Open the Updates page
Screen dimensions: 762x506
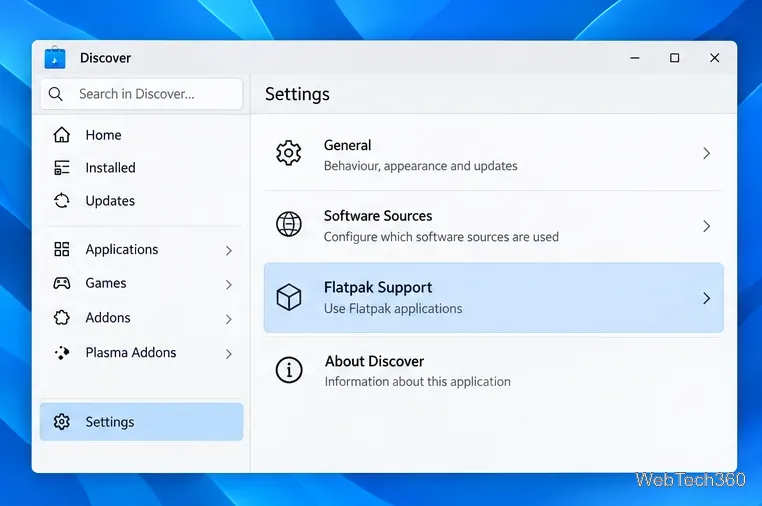tap(141, 201)
